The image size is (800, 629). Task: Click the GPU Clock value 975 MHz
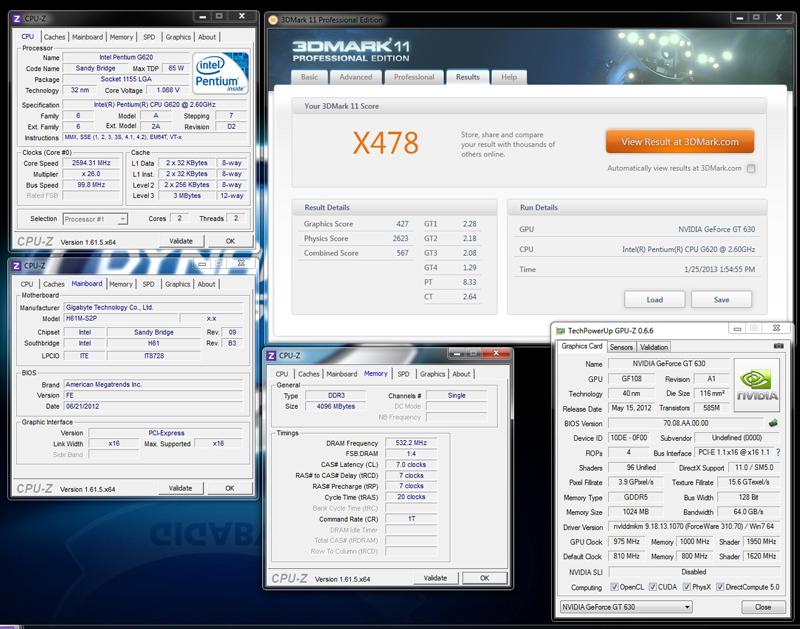tap(626, 542)
